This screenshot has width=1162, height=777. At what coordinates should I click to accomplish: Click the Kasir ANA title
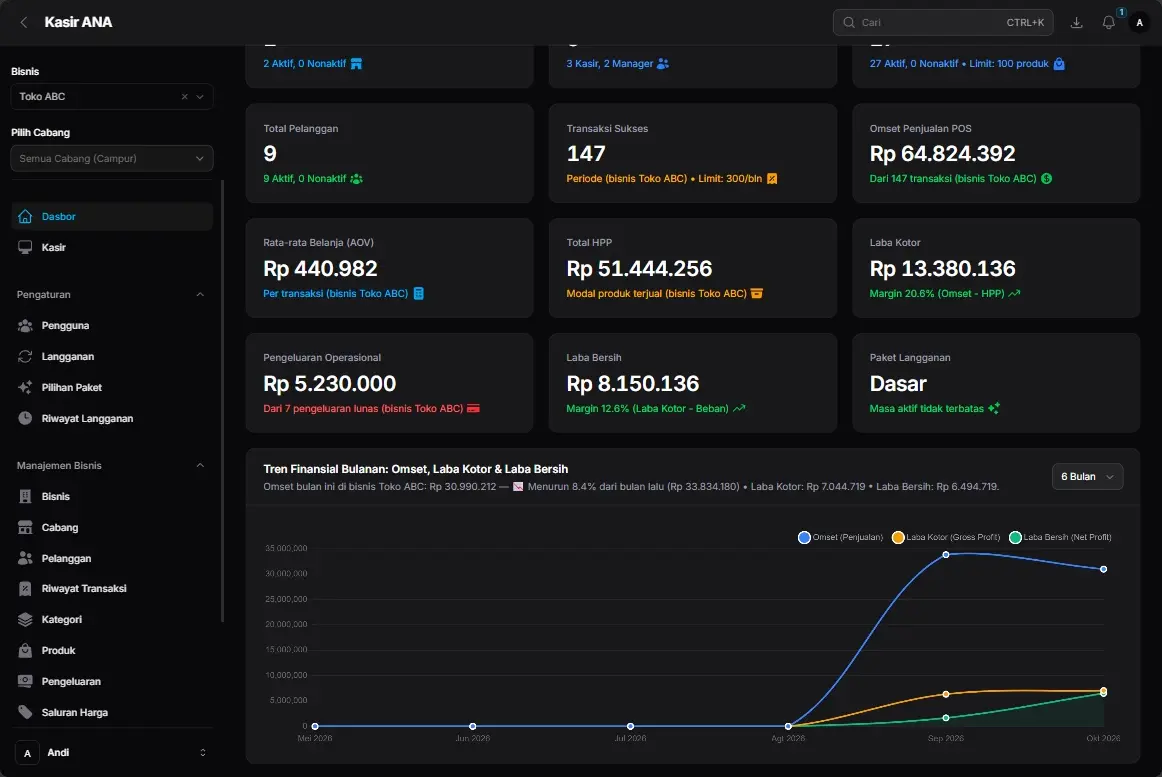(79, 22)
